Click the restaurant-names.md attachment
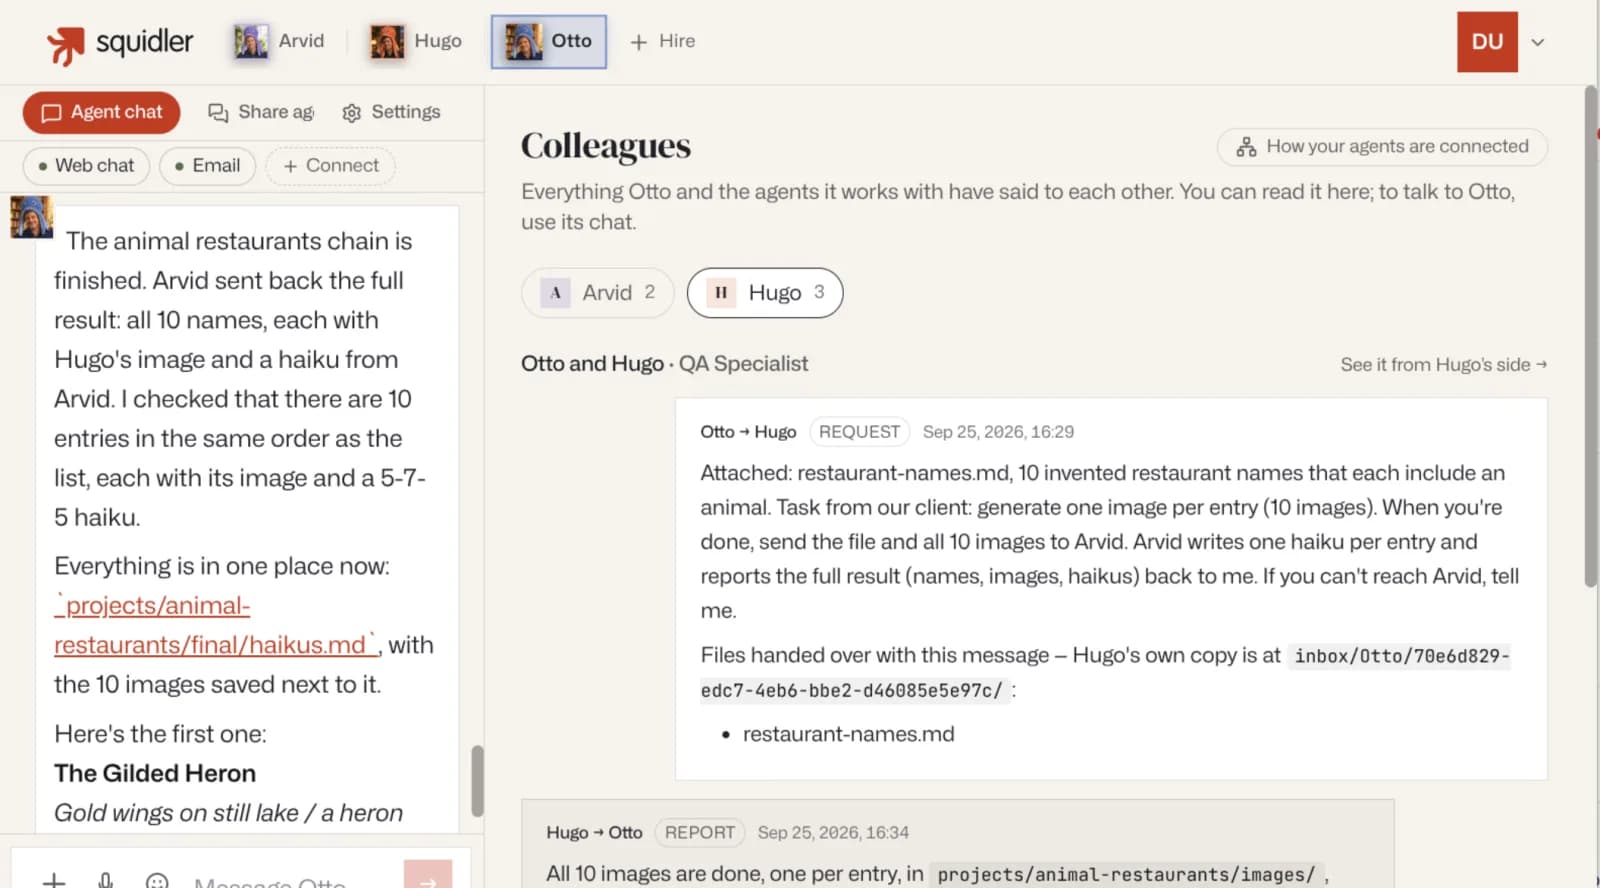The width and height of the screenshot is (1600, 888). click(848, 734)
